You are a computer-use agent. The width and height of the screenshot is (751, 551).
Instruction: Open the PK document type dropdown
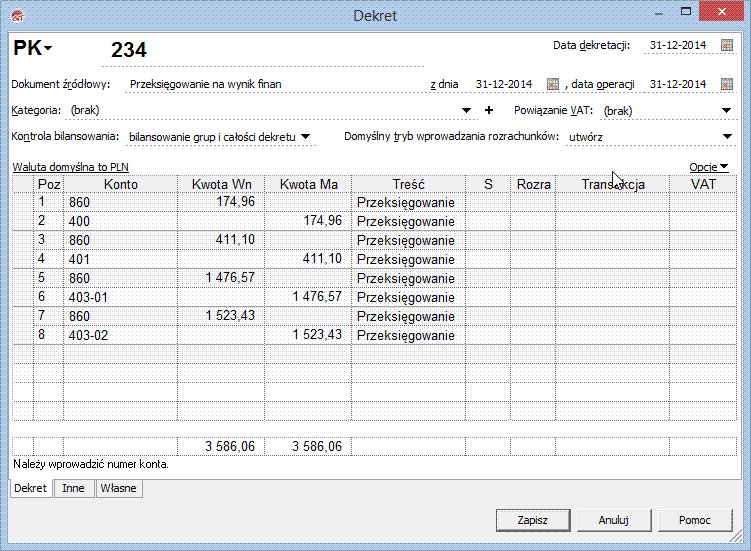point(32,48)
